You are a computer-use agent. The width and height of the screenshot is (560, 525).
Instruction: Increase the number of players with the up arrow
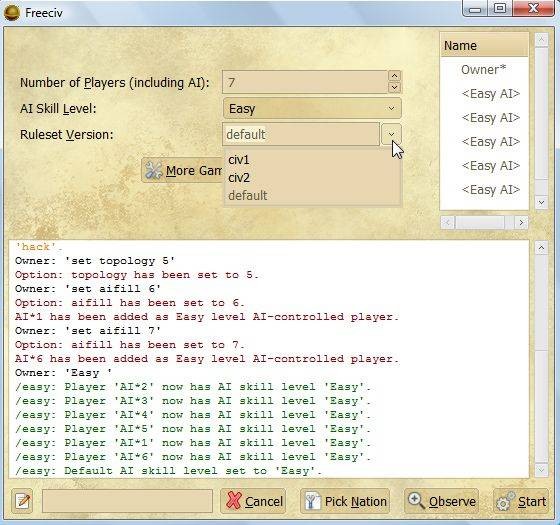click(394, 76)
